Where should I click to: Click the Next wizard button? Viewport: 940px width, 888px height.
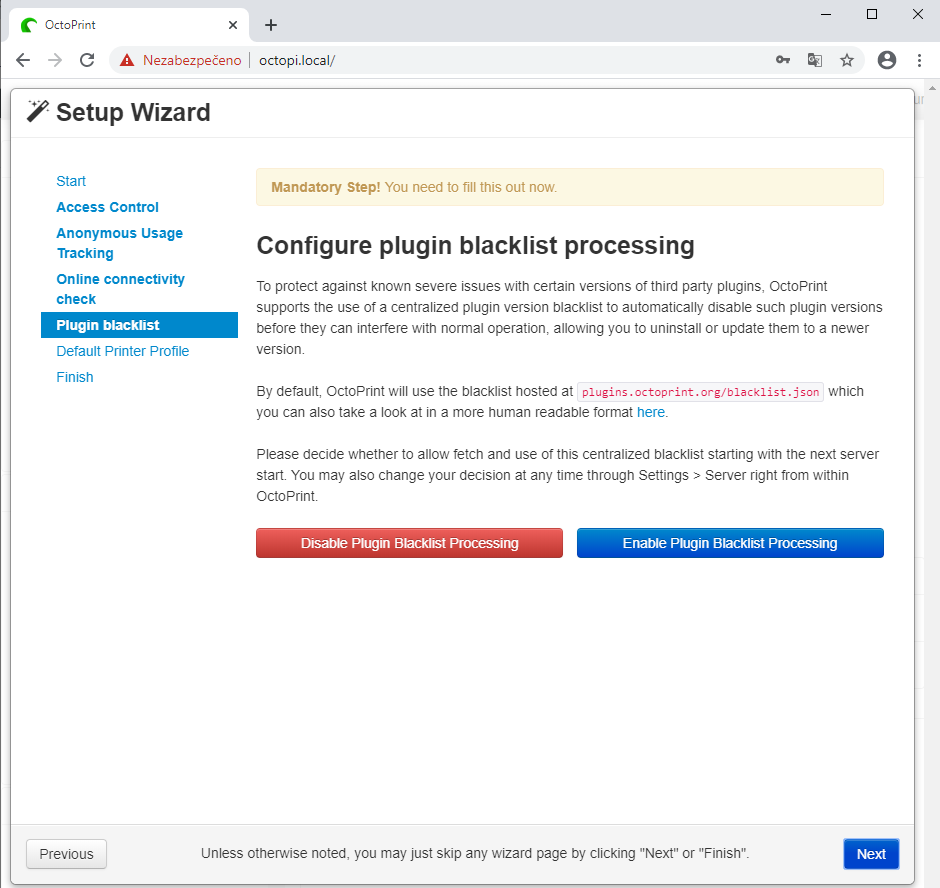click(x=871, y=854)
